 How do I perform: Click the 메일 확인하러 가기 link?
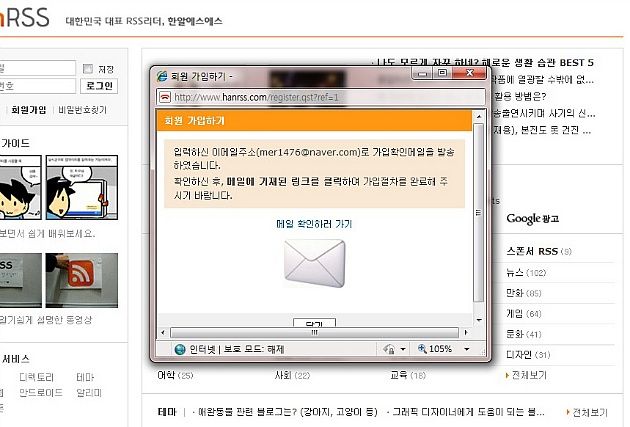314,224
